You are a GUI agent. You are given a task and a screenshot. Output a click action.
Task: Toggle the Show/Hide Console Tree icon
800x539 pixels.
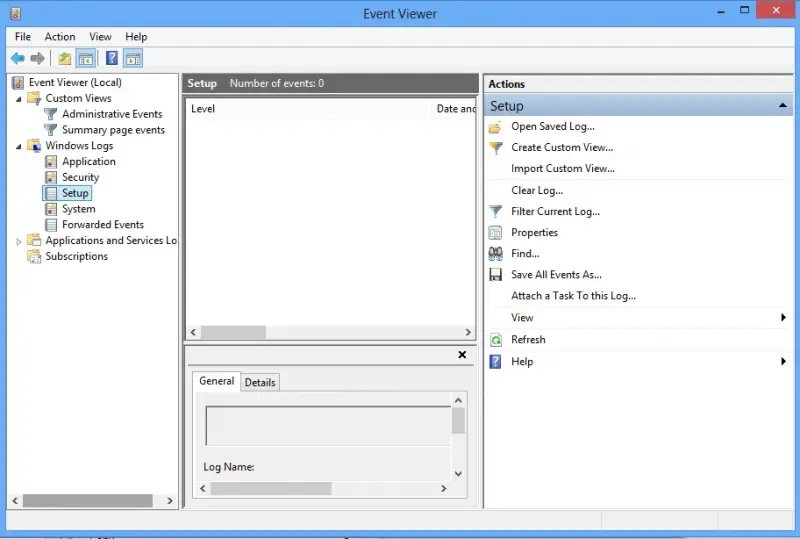point(86,59)
